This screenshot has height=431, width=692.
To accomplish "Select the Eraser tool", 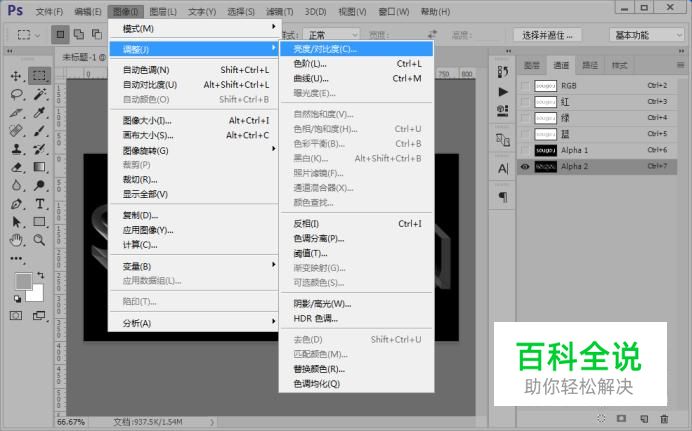I will (16, 167).
